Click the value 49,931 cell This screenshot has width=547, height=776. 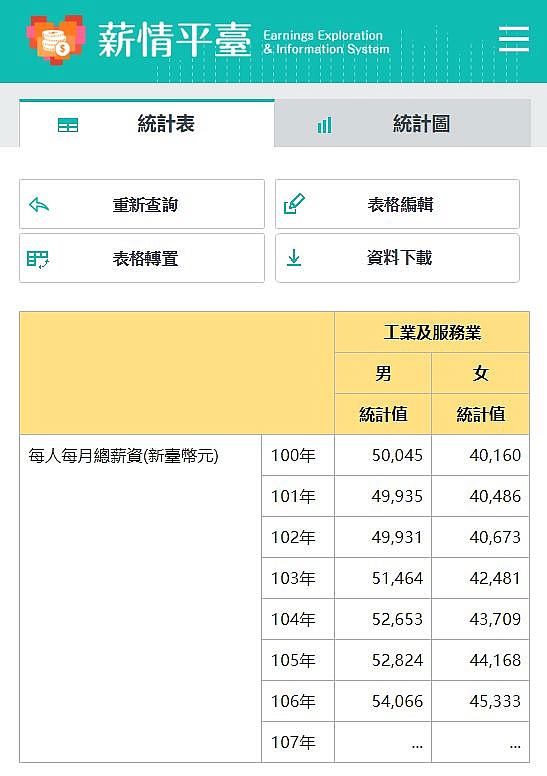click(x=383, y=537)
